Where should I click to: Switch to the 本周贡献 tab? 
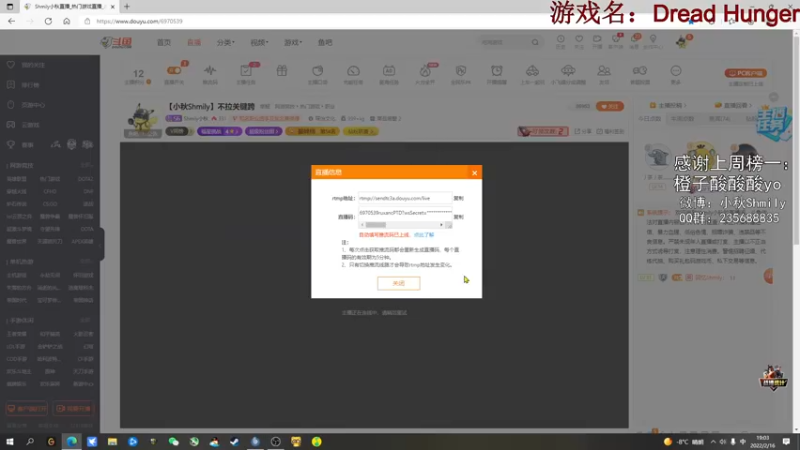tap(682, 118)
